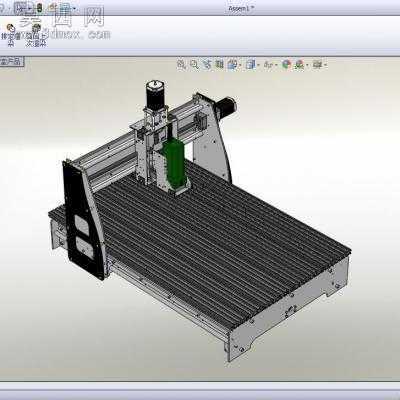Expand the Apply Scene dropdown arrow

point(307,65)
